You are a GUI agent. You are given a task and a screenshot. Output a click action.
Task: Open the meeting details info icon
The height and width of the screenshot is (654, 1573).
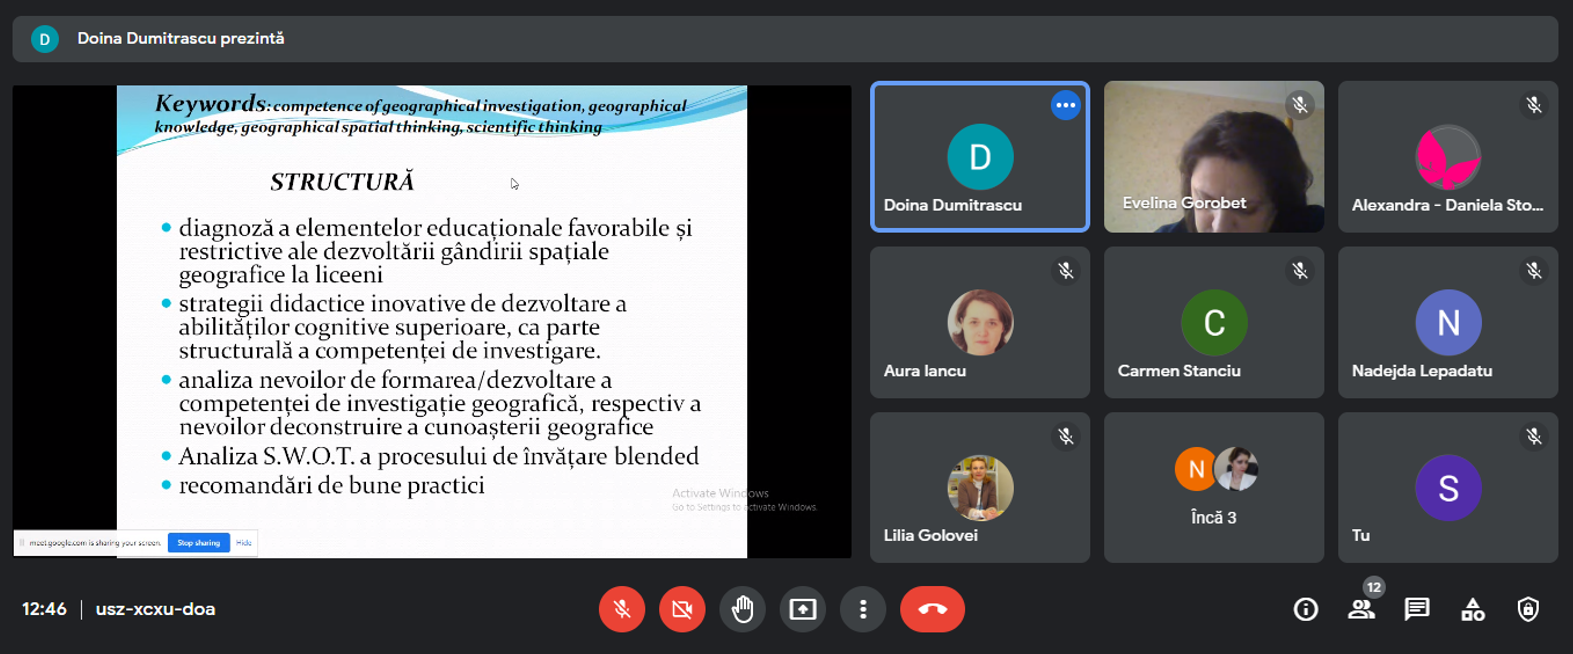[x=1305, y=609]
